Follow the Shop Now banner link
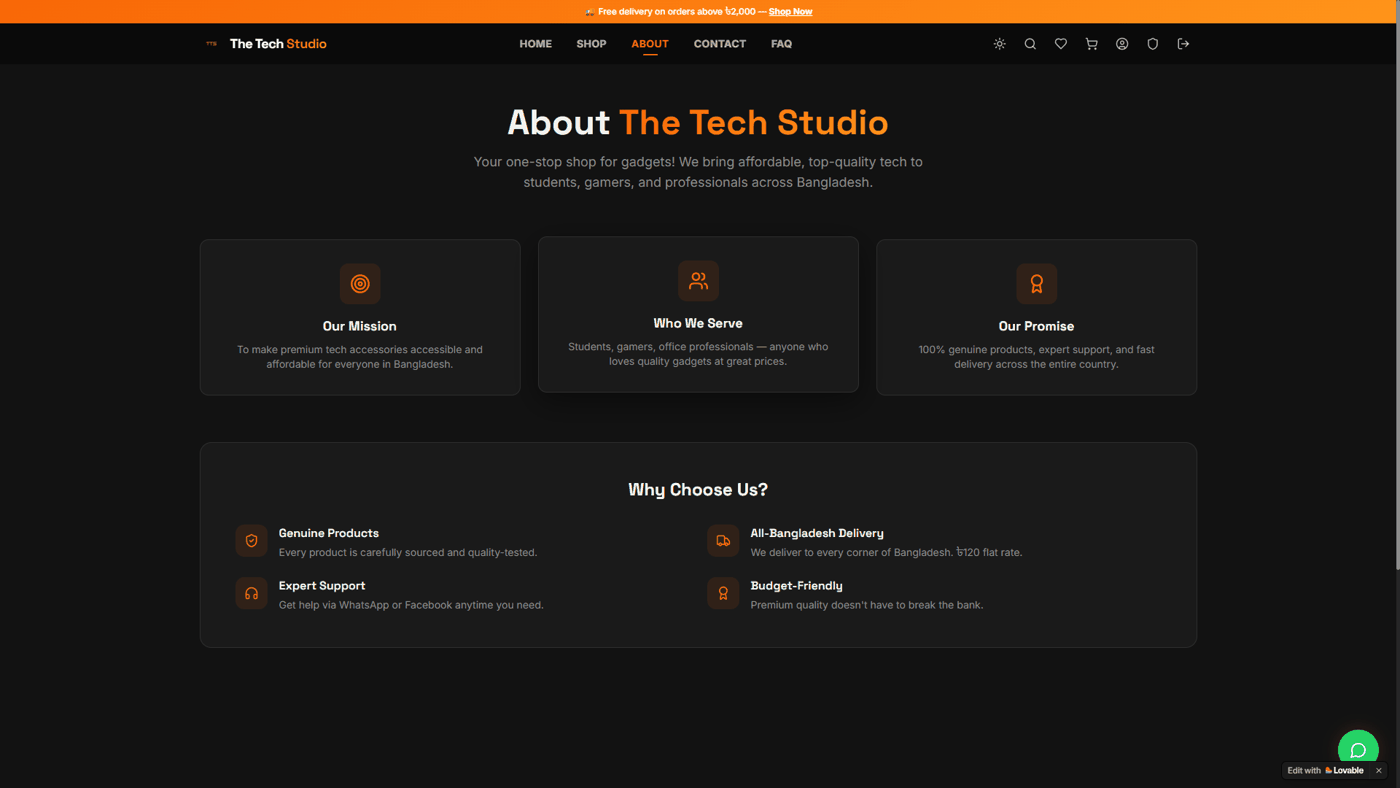 pos(790,12)
